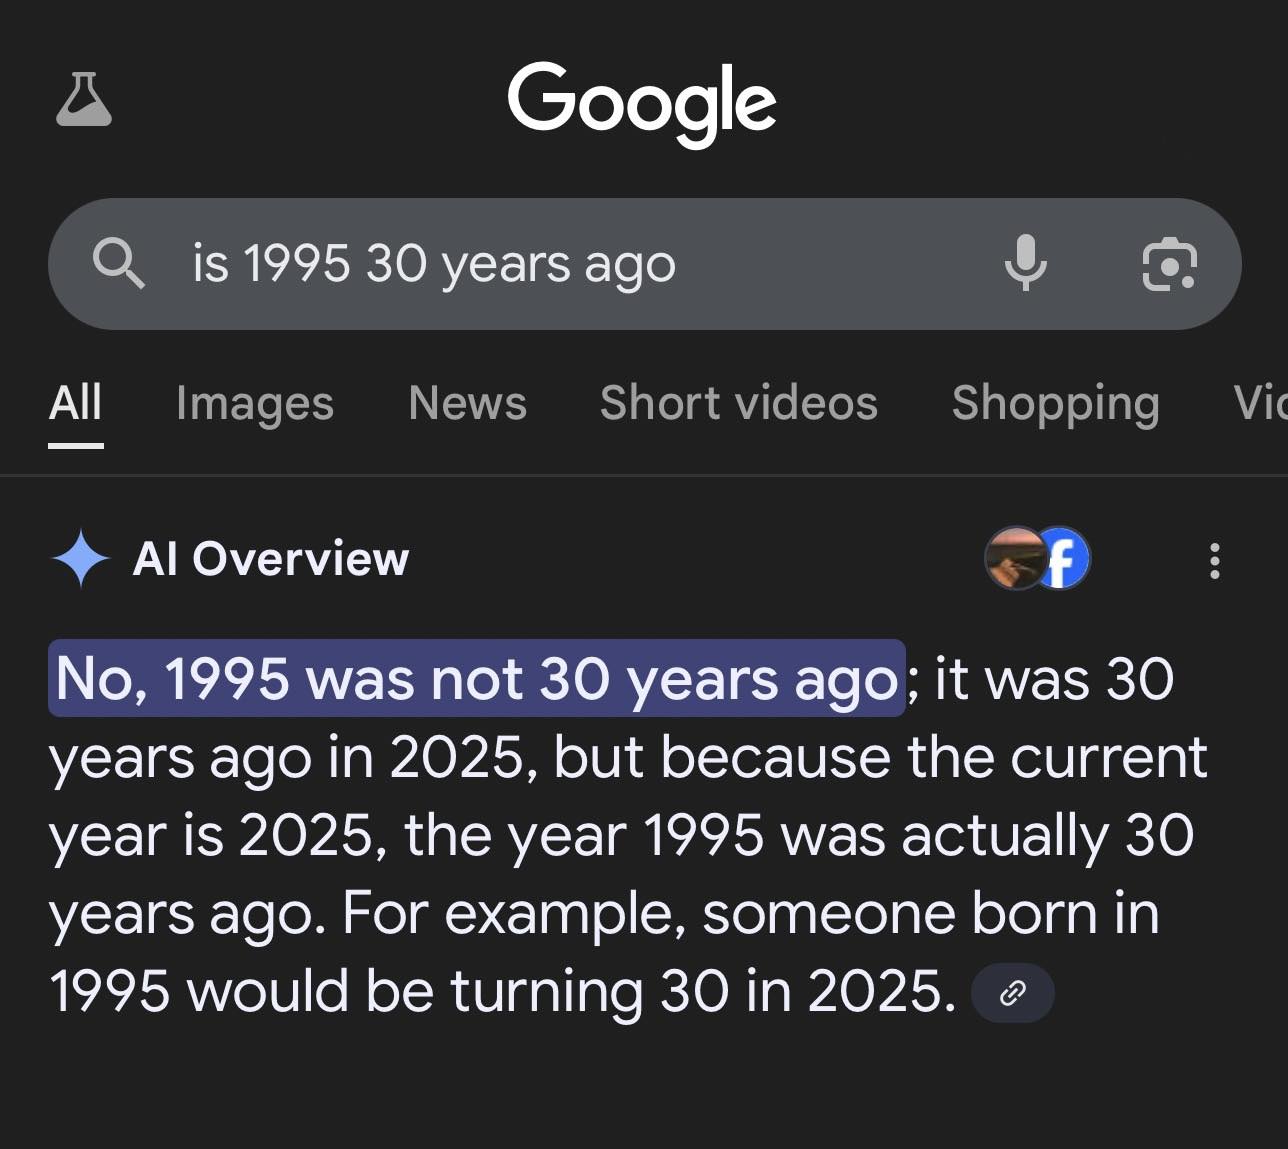Open Search Labs flask icon
Screen dimensions: 1288x1149
(x=84, y=100)
